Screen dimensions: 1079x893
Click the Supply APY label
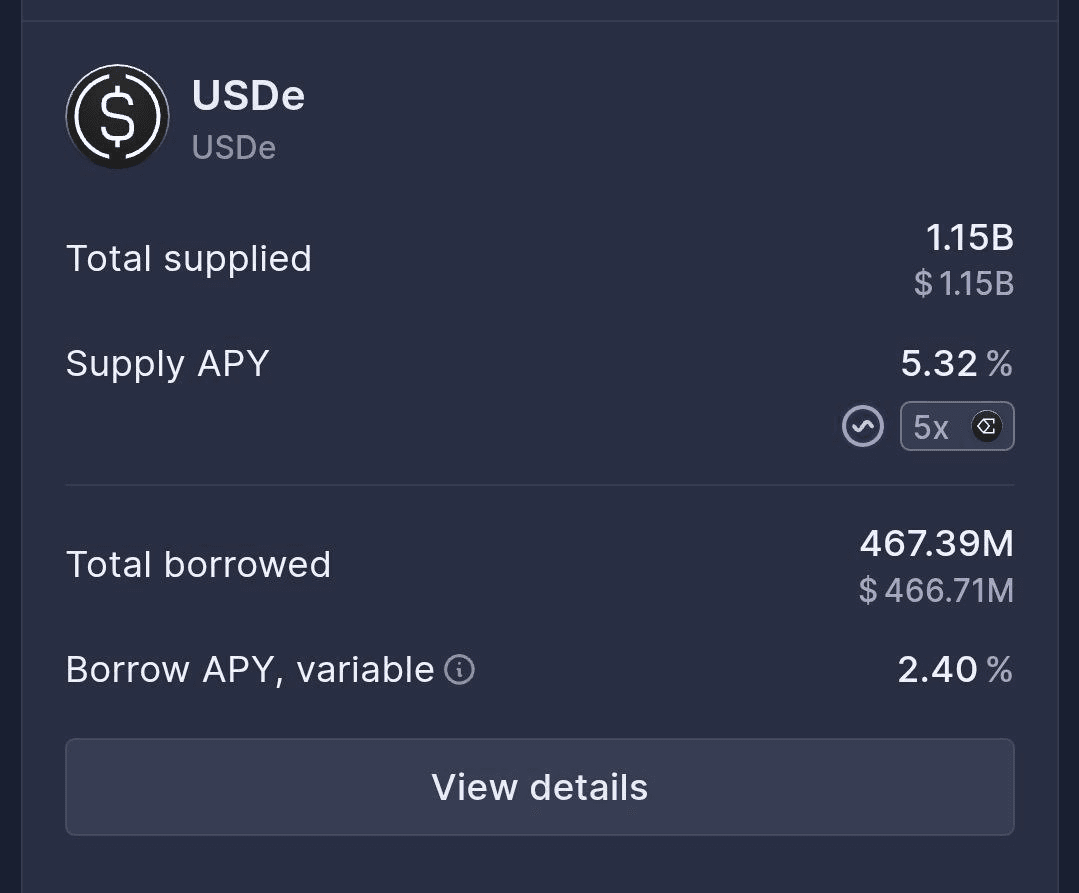167,363
